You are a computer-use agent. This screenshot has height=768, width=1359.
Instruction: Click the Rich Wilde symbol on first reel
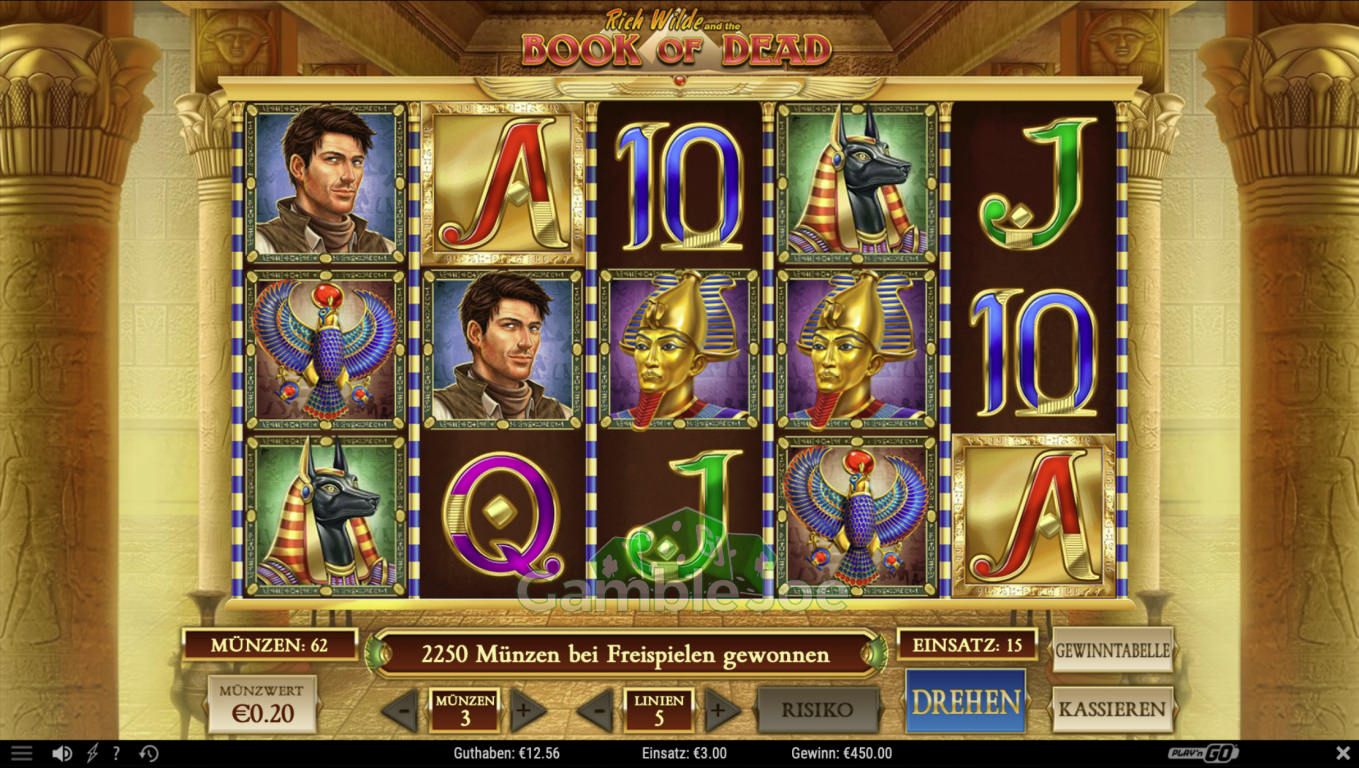325,183
